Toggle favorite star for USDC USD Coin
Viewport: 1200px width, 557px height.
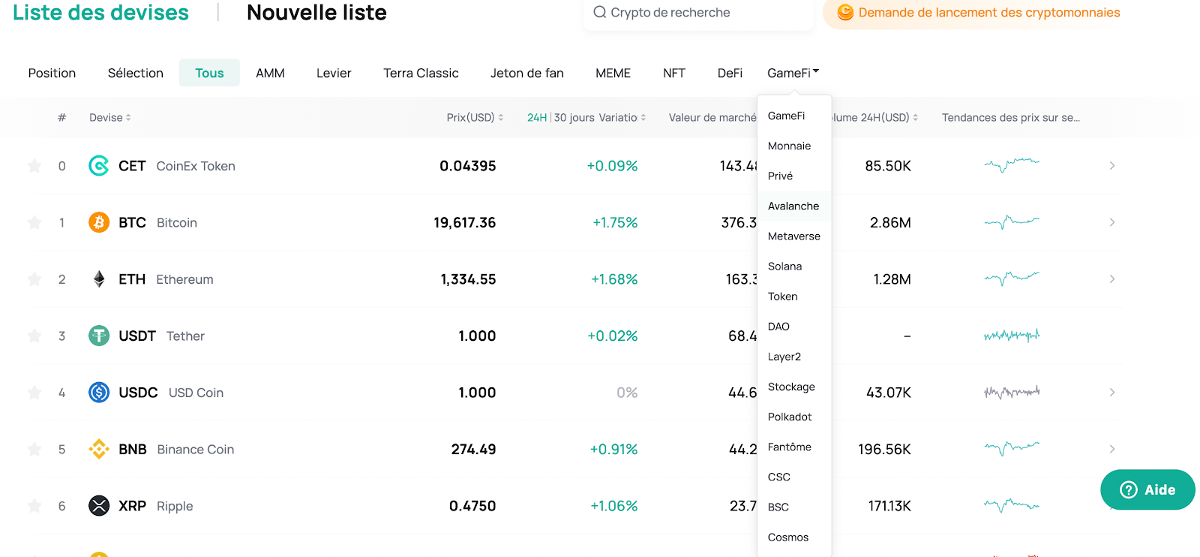coord(34,393)
